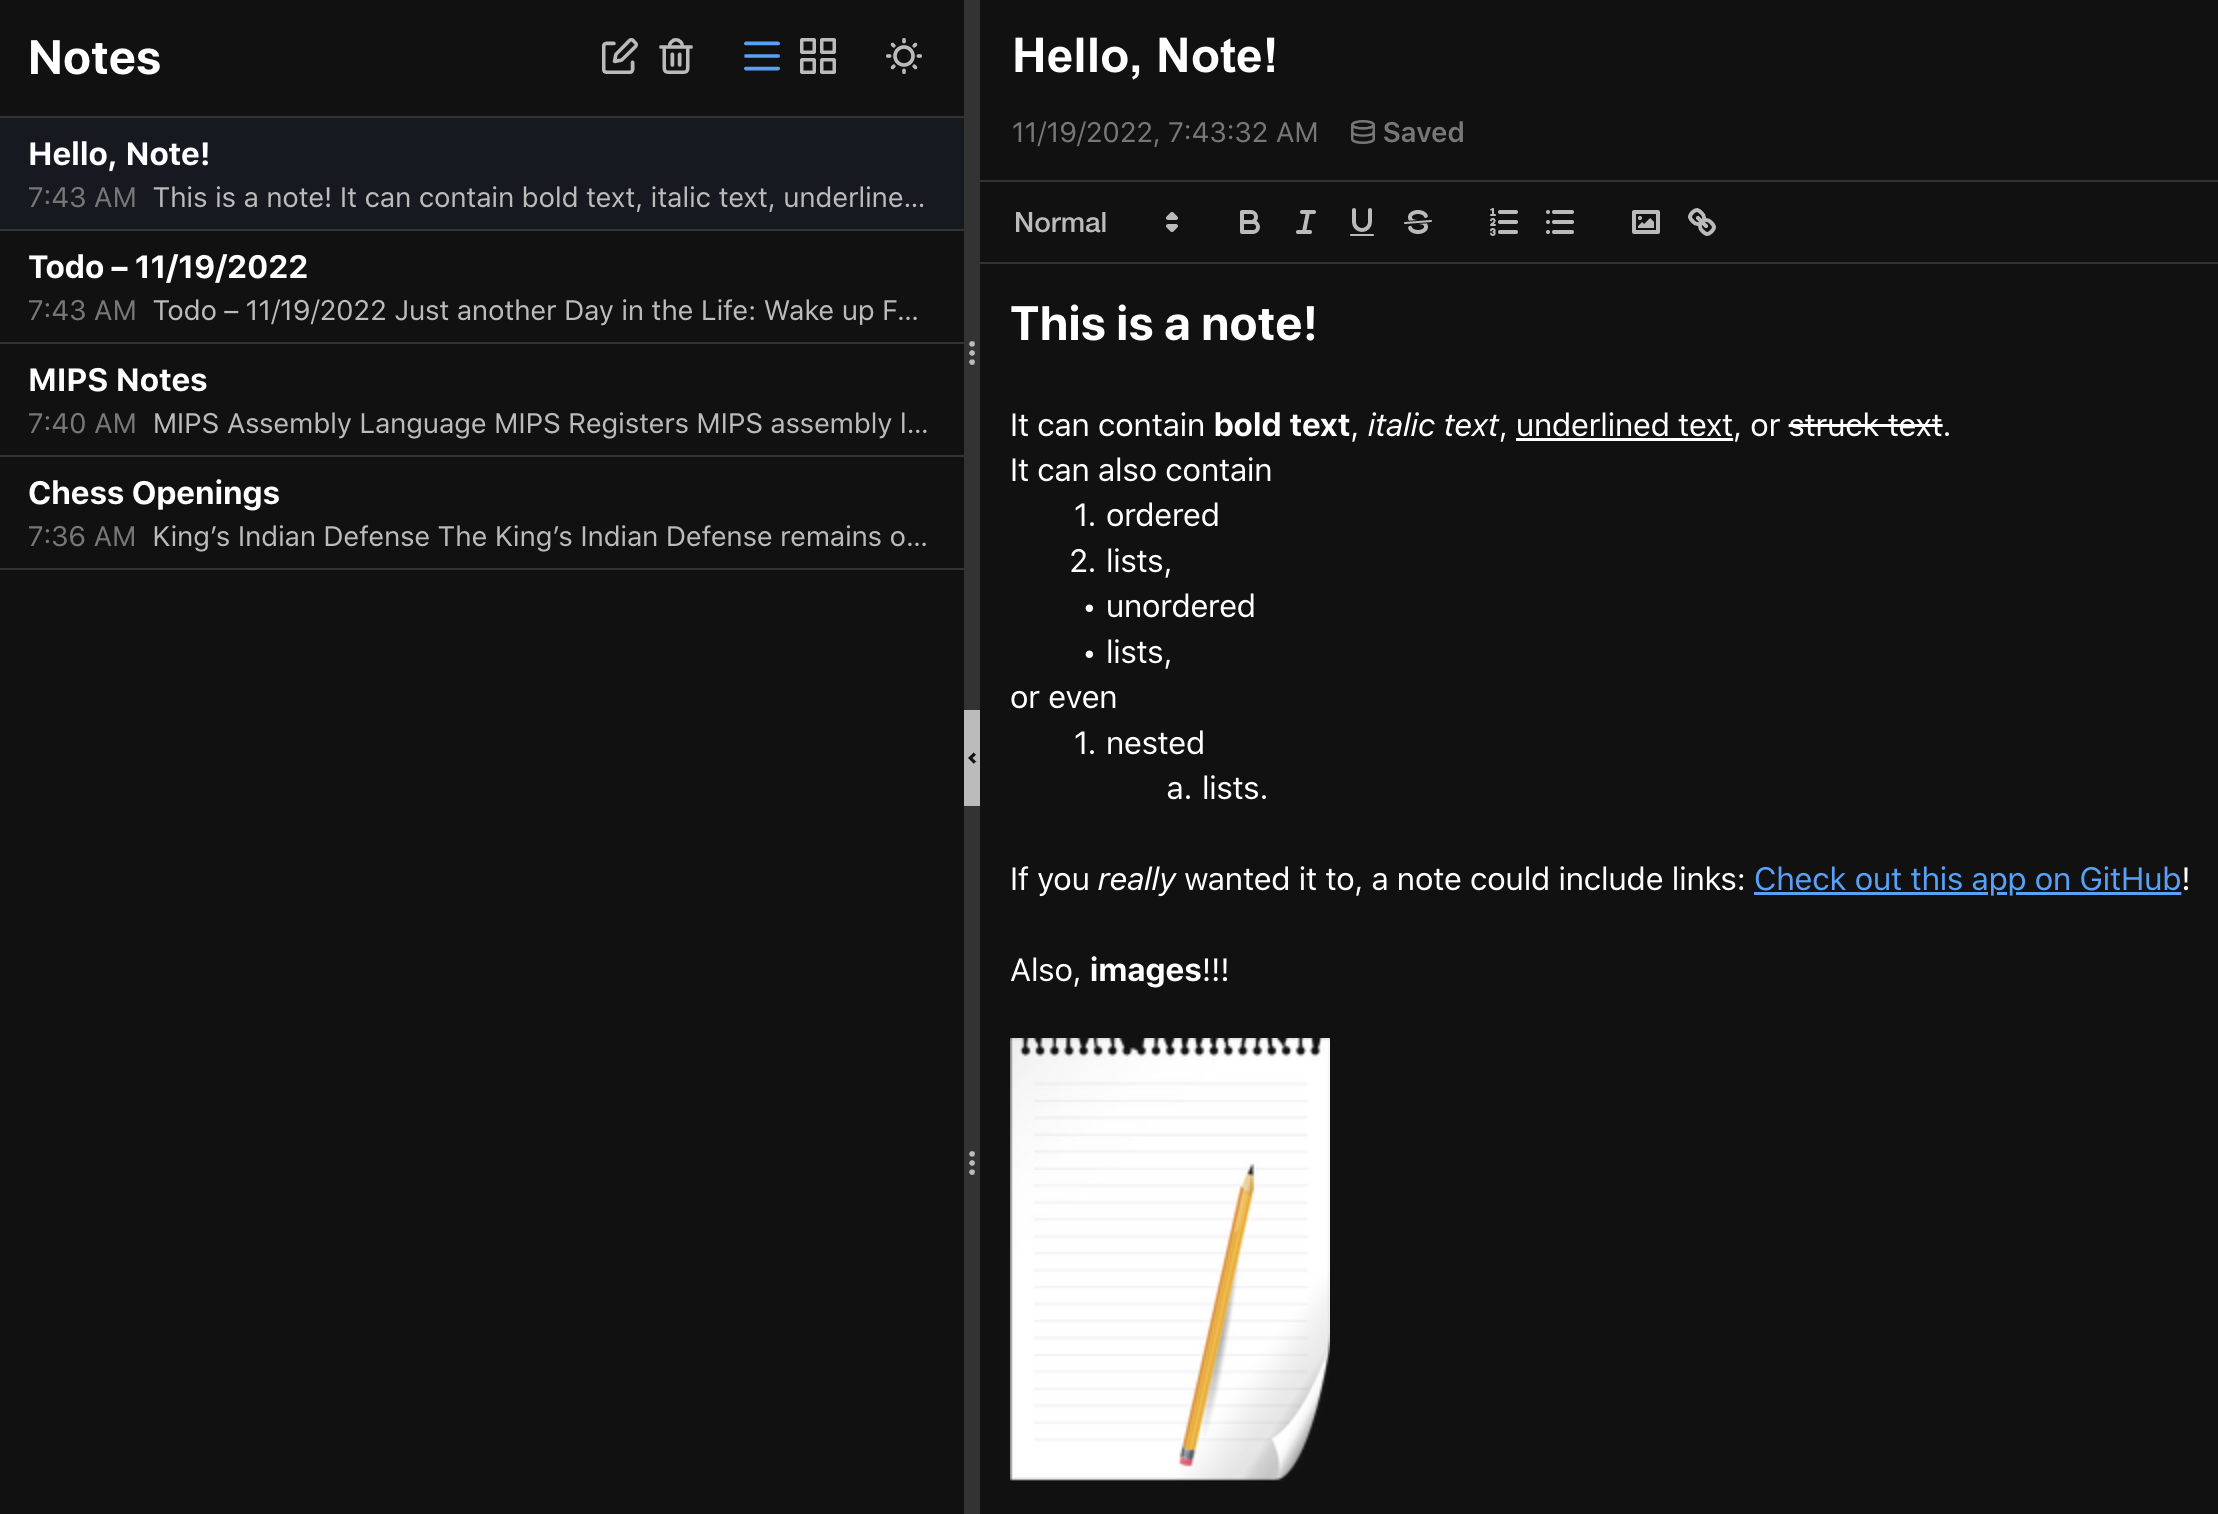The image size is (2218, 1514).
Task: Open the Hello, Note! entry in list
Action: [482, 174]
